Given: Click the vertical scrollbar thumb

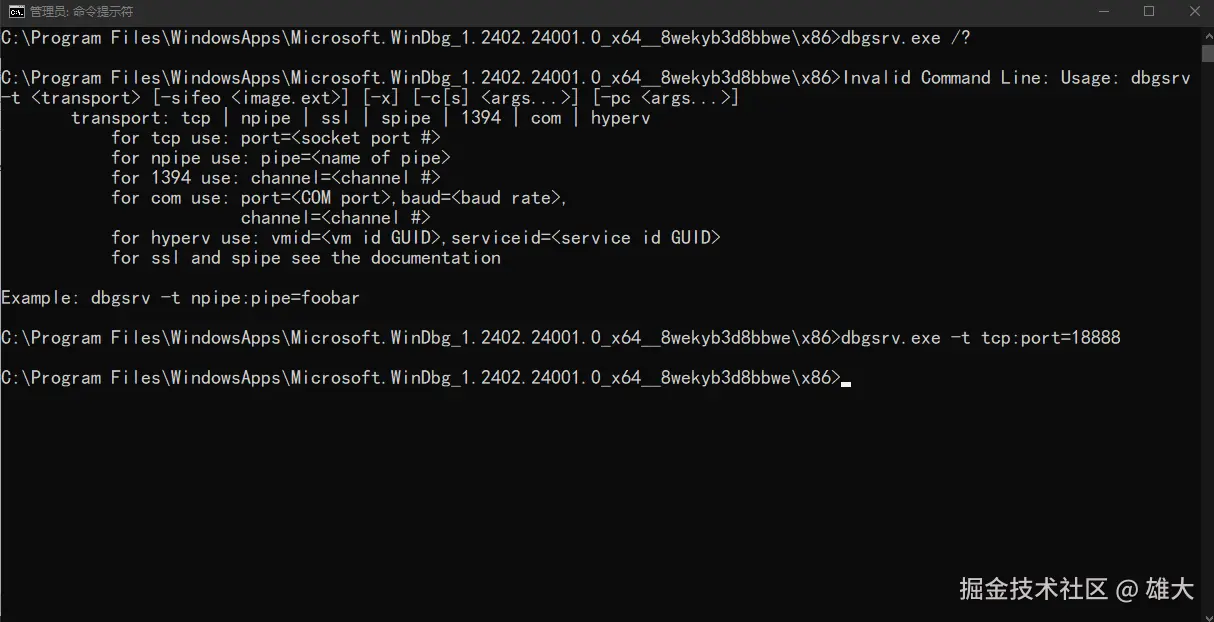Looking at the screenshot, I should (x=1207, y=52).
